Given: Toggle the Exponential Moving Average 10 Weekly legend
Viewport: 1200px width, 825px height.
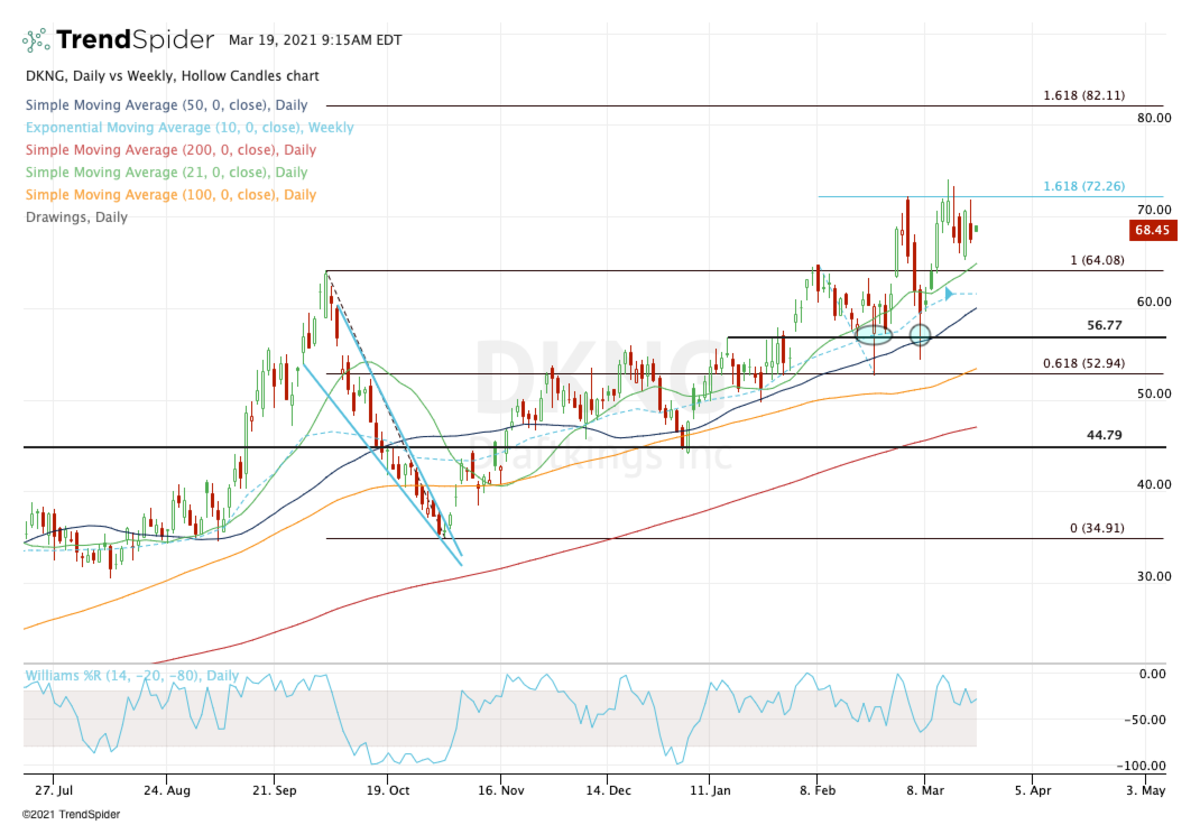Looking at the screenshot, I should [x=189, y=128].
